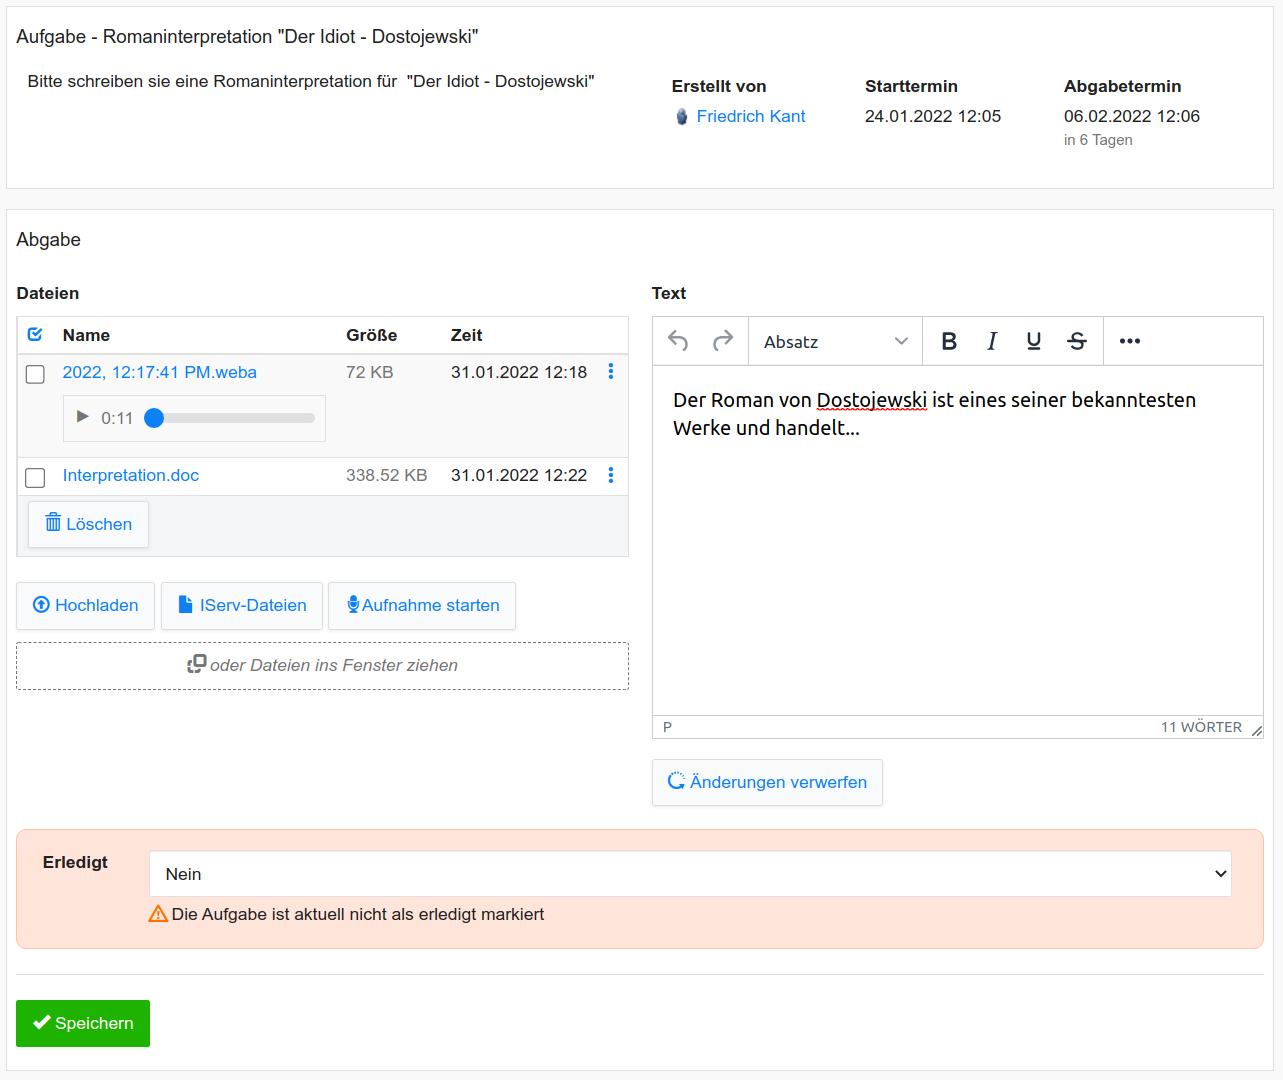Select all files via header checkbox icon
This screenshot has height=1080, width=1283.
(x=35, y=335)
